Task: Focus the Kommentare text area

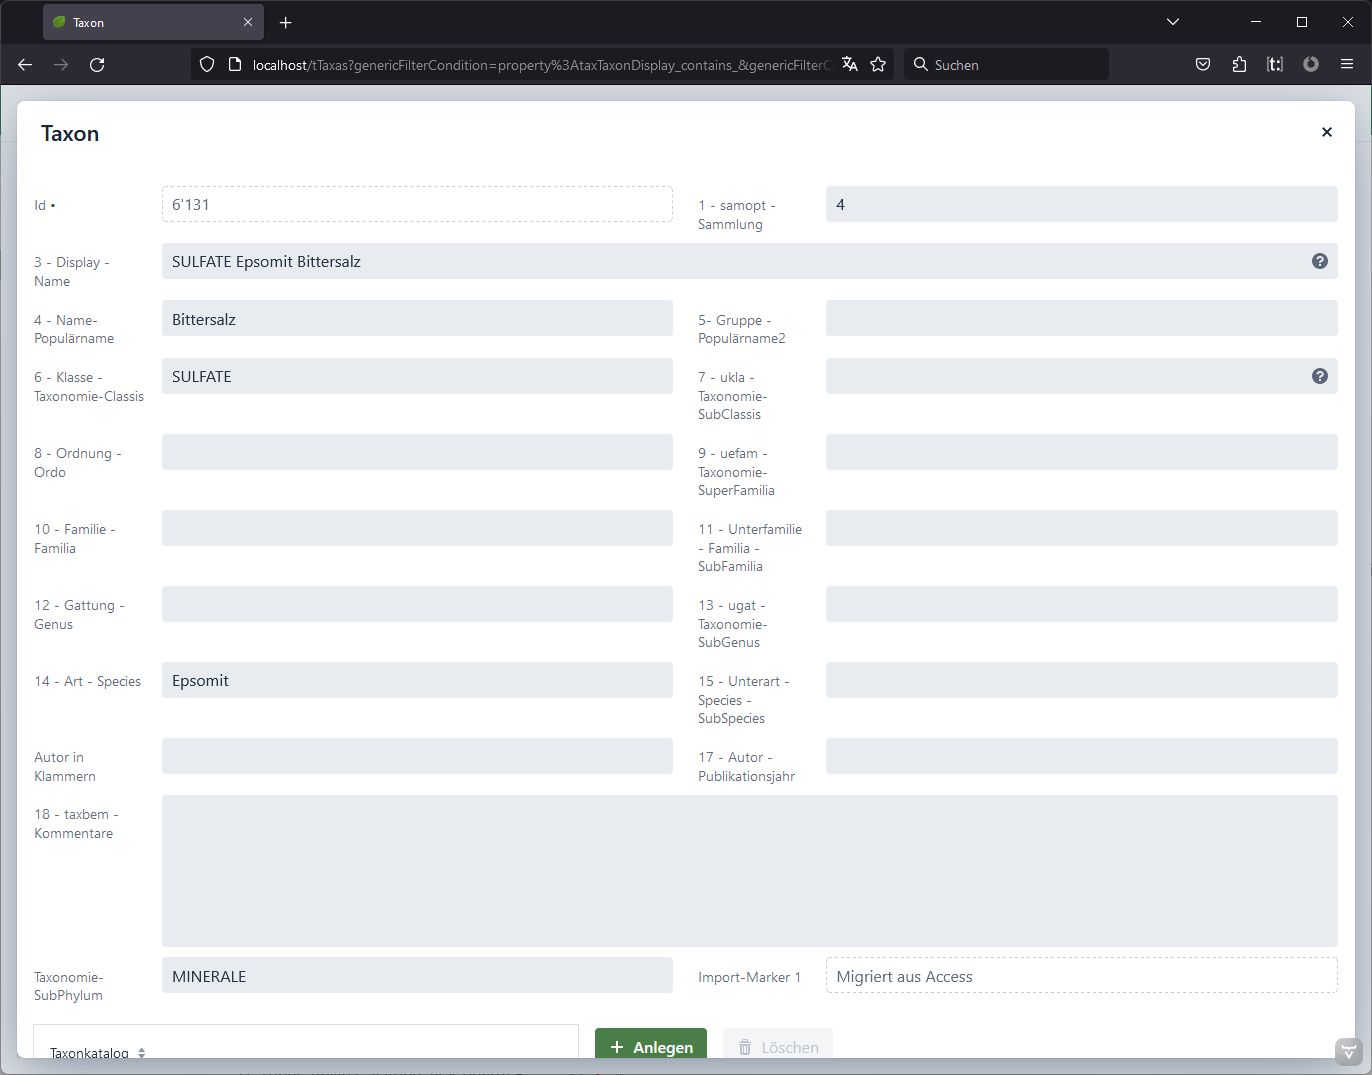Action: tap(749, 870)
